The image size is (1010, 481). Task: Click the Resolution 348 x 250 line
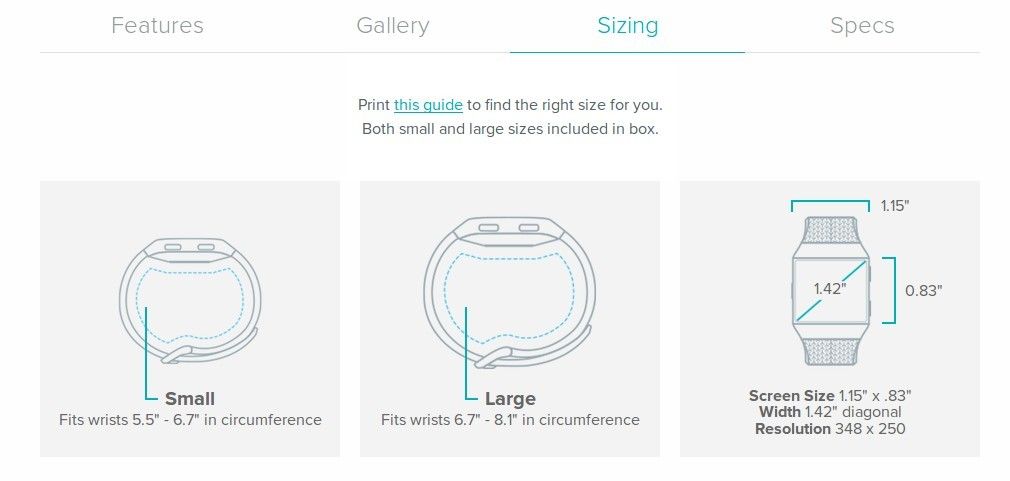click(x=830, y=429)
